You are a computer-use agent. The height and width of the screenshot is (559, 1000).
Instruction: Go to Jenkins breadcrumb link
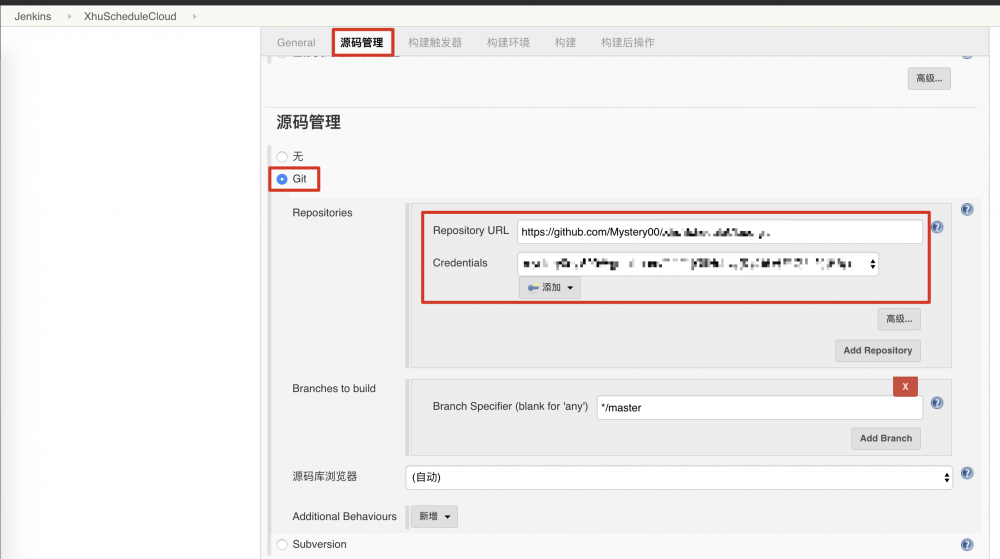[x=33, y=17]
